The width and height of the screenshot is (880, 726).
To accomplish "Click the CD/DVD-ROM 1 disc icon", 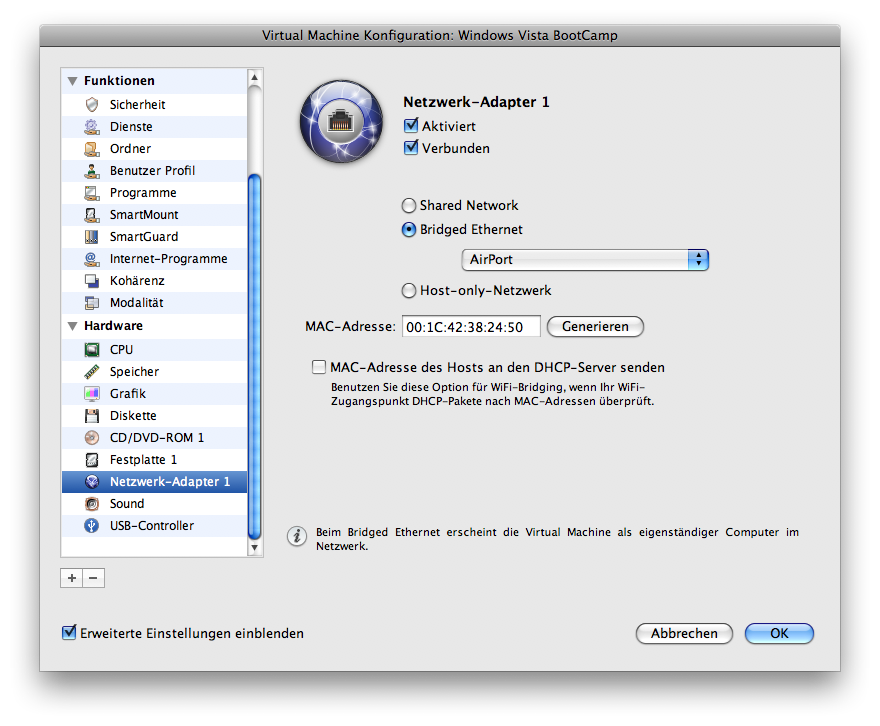I will [91, 438].
